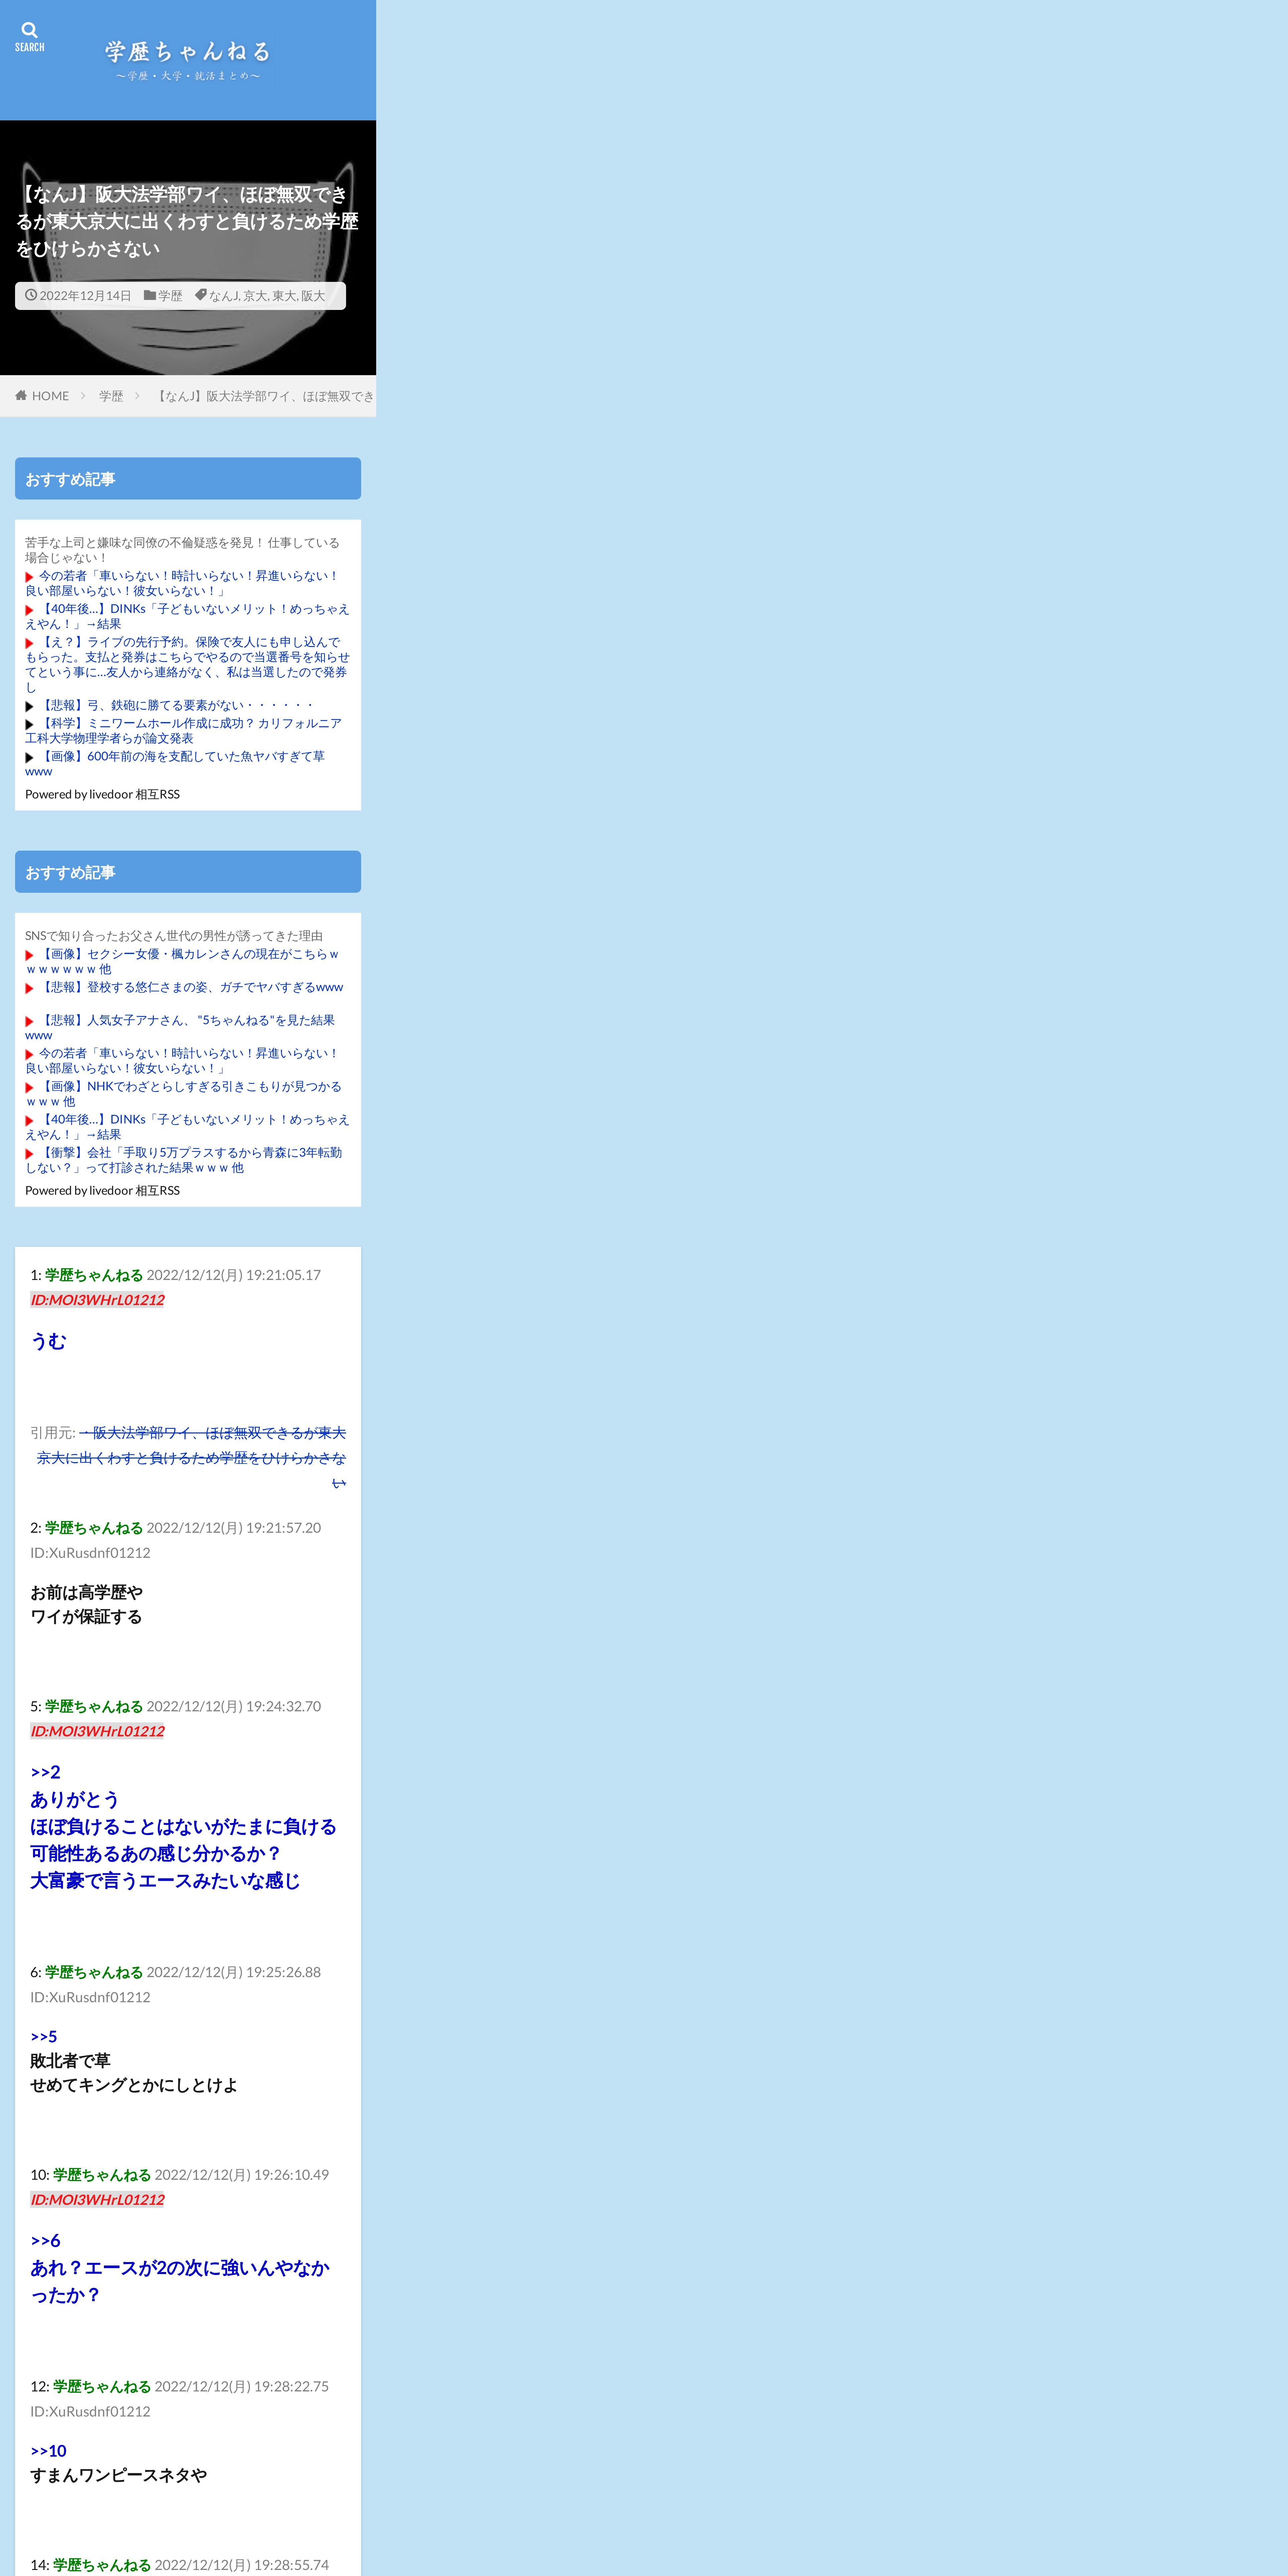Open 学歴 in the breadcrumb trail
This screenshot has width=1288, height=2576.
click(111, 396)
